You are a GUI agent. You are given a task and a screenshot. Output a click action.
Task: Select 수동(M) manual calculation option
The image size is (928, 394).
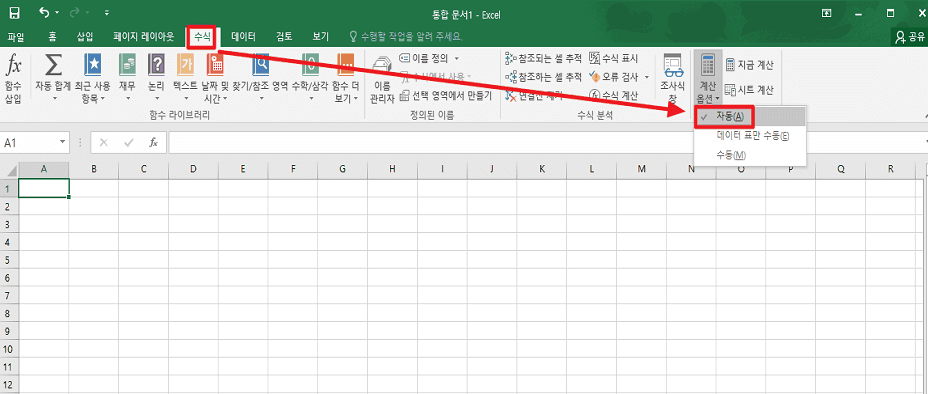tap(749, 155)
